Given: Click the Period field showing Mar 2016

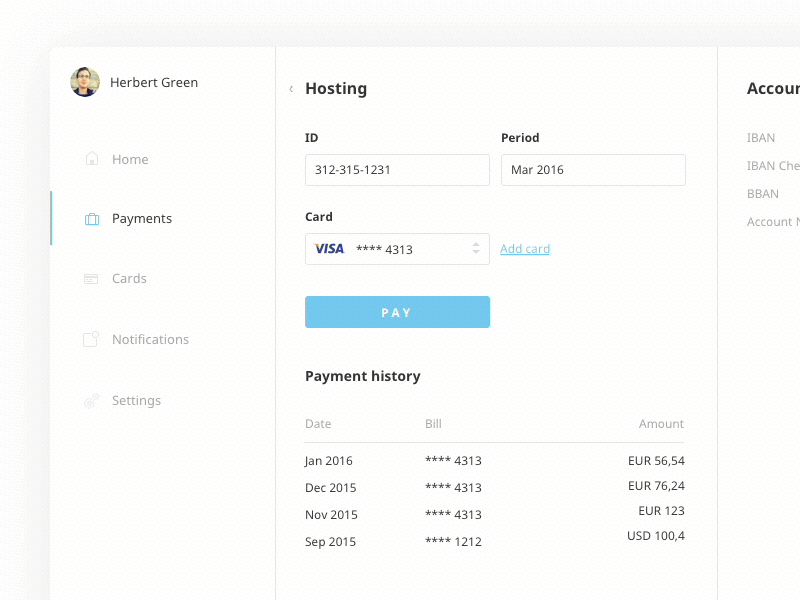Looking at the screenshot, I should point(592,169).
